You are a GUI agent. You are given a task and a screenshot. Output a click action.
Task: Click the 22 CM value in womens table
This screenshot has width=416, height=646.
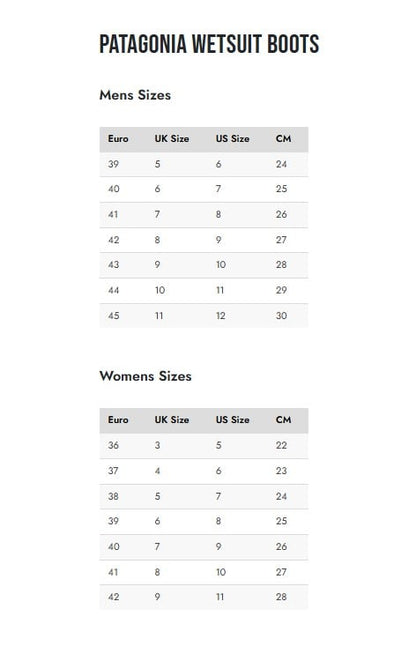click(281, 445)
